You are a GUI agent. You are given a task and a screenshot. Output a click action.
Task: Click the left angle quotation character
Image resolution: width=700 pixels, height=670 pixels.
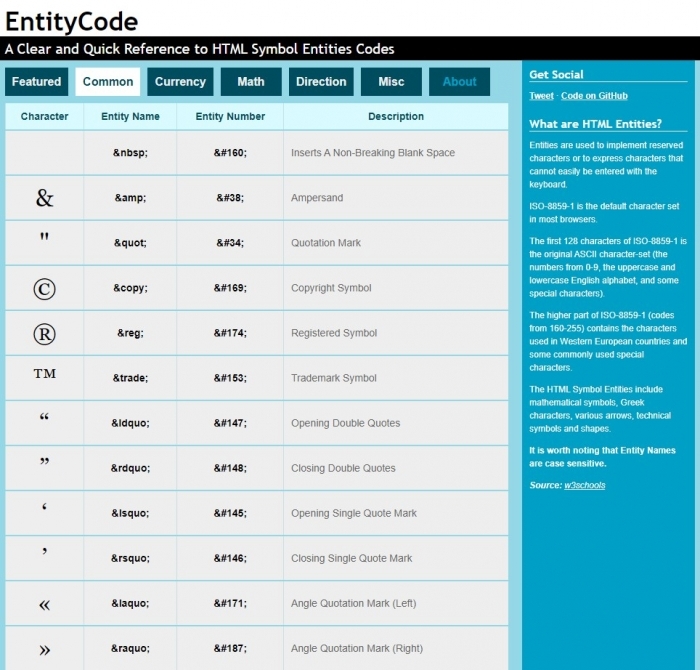tap(44, 605)
